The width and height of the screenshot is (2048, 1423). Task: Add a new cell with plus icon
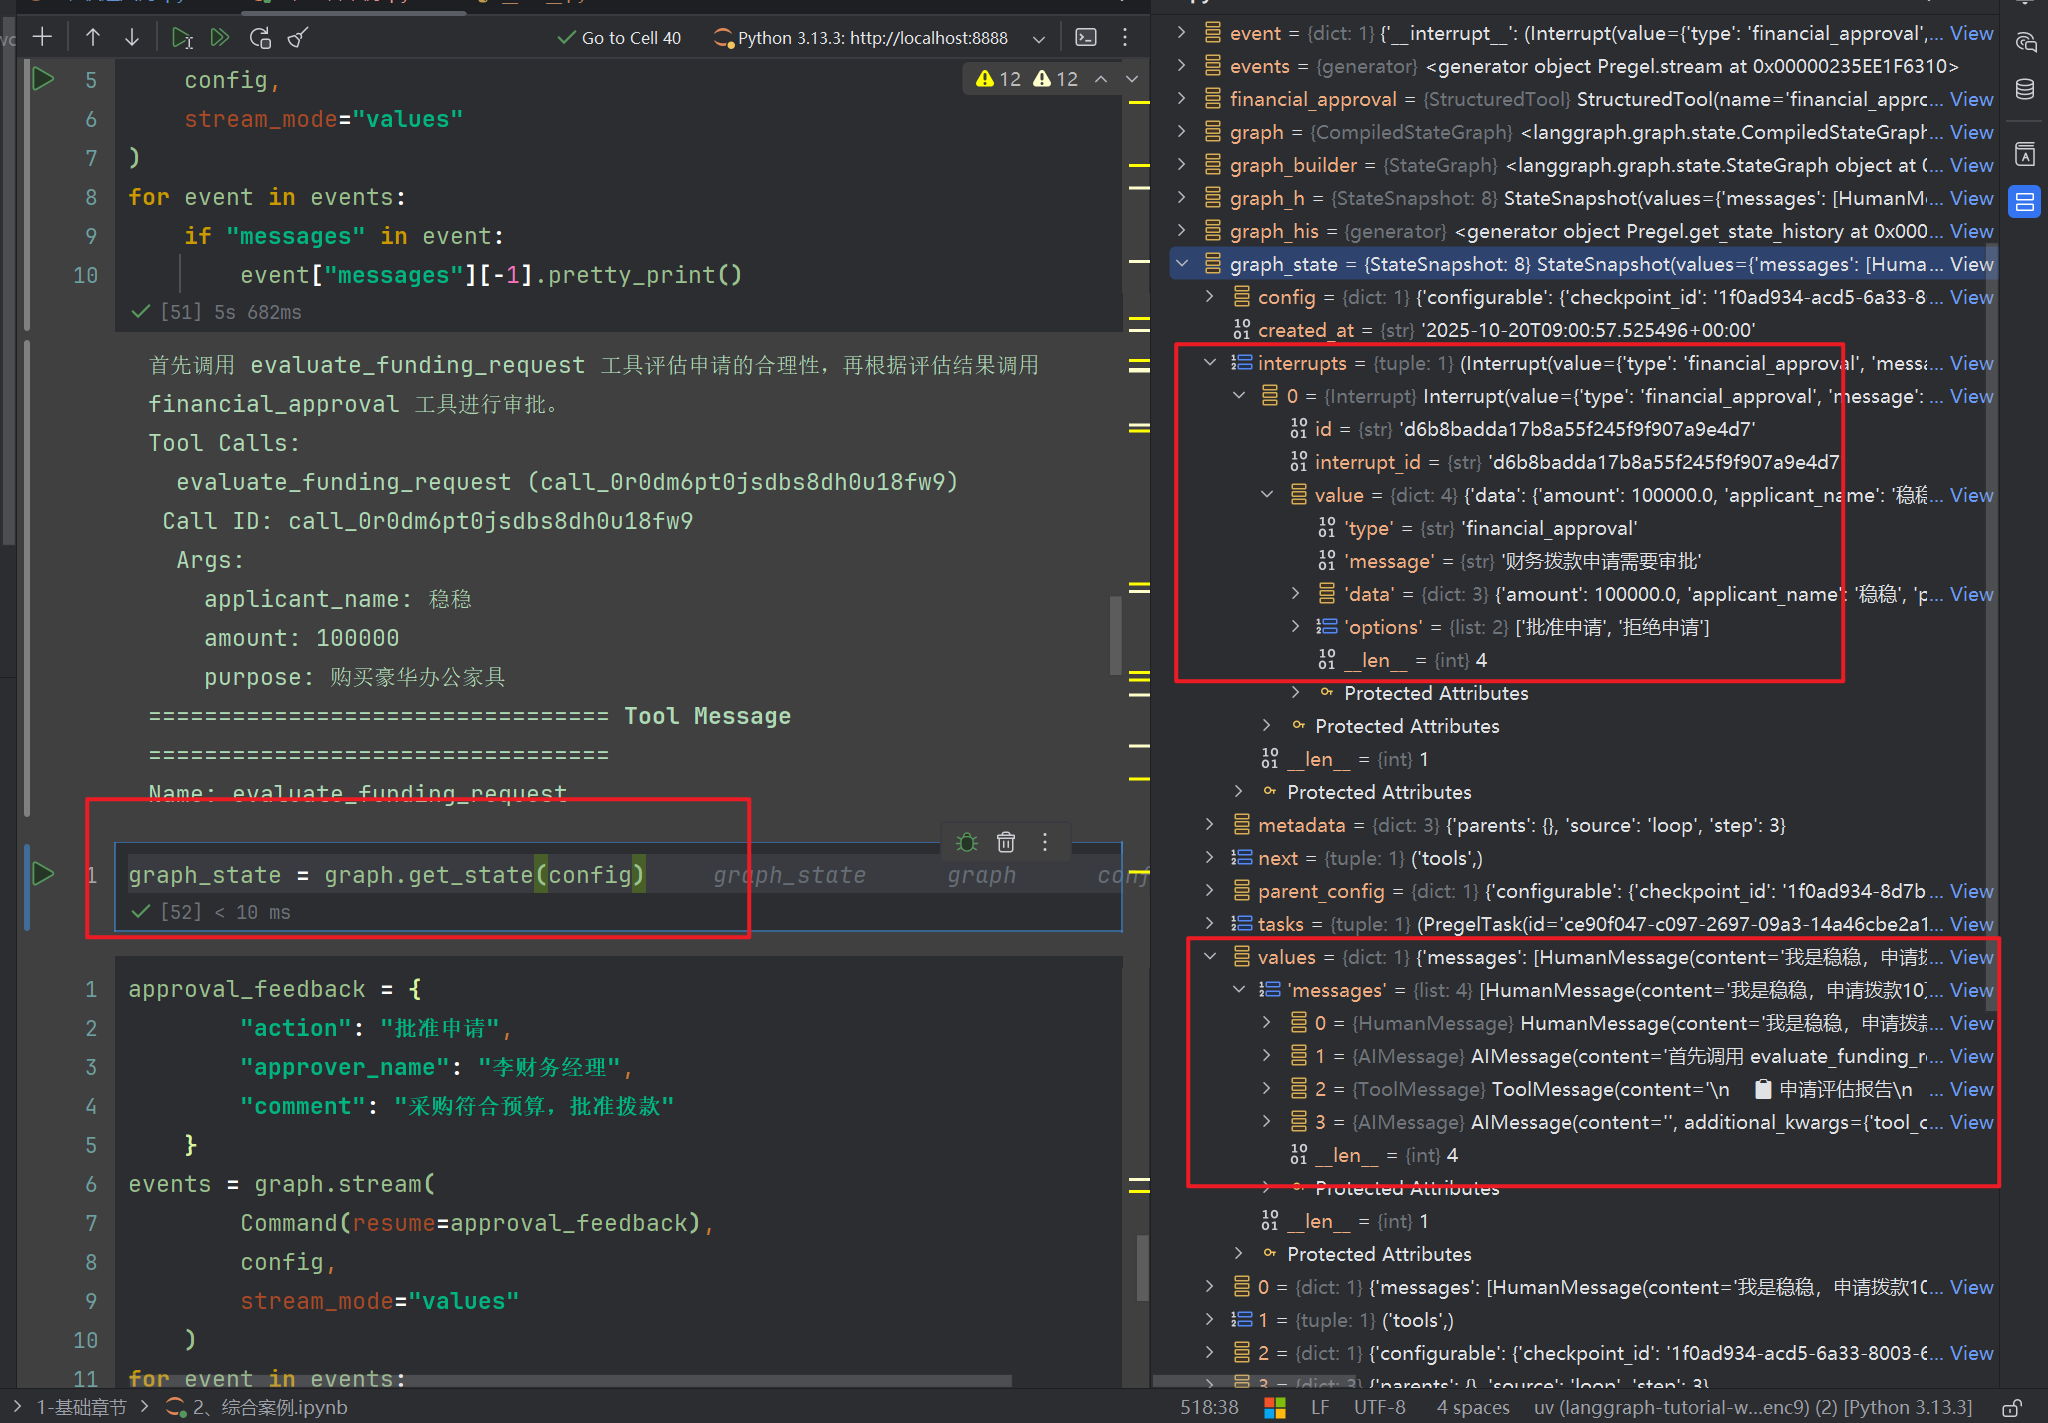pos(42,38)
